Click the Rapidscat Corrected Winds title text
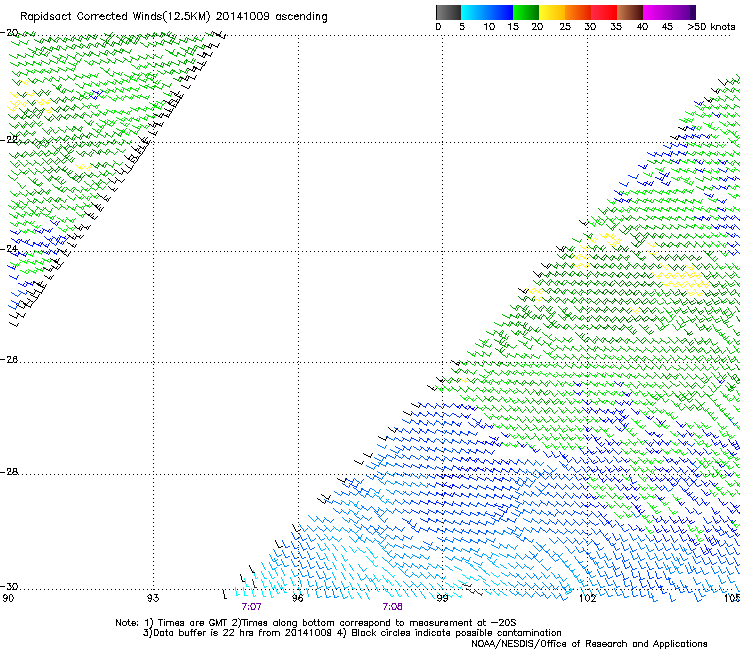 (174, 17)
